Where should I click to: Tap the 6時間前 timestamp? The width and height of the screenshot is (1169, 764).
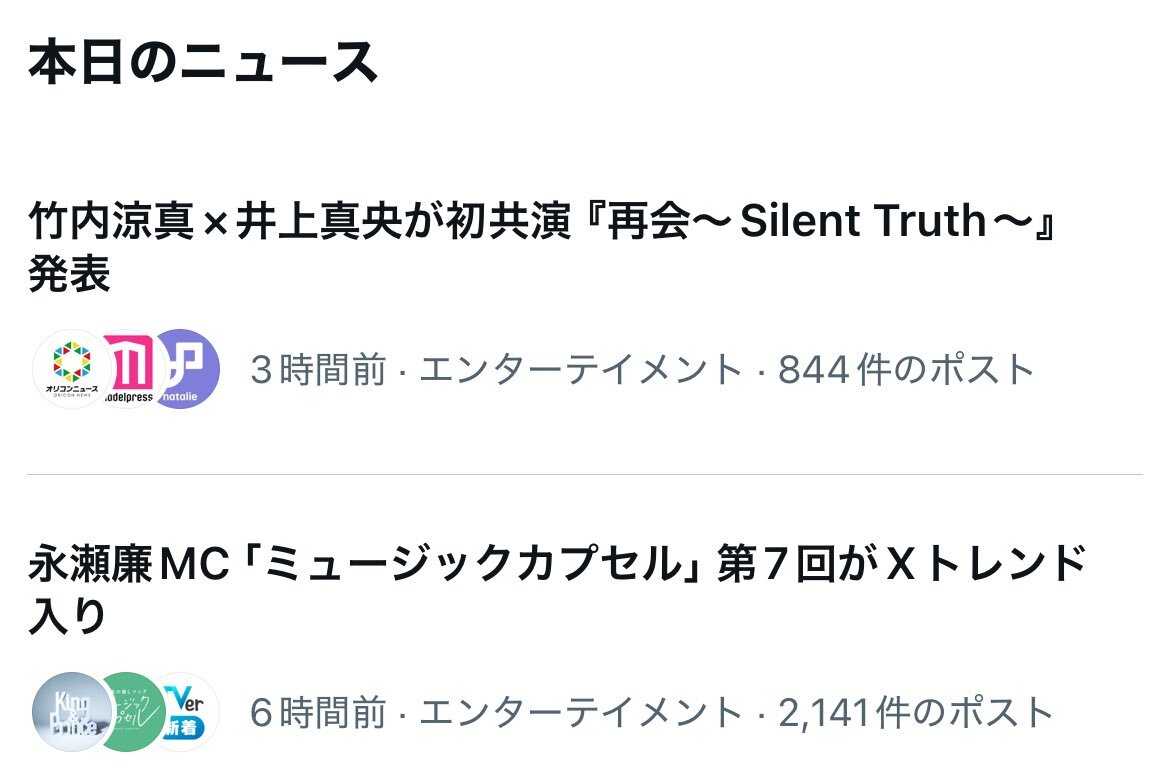click(318, 712)
